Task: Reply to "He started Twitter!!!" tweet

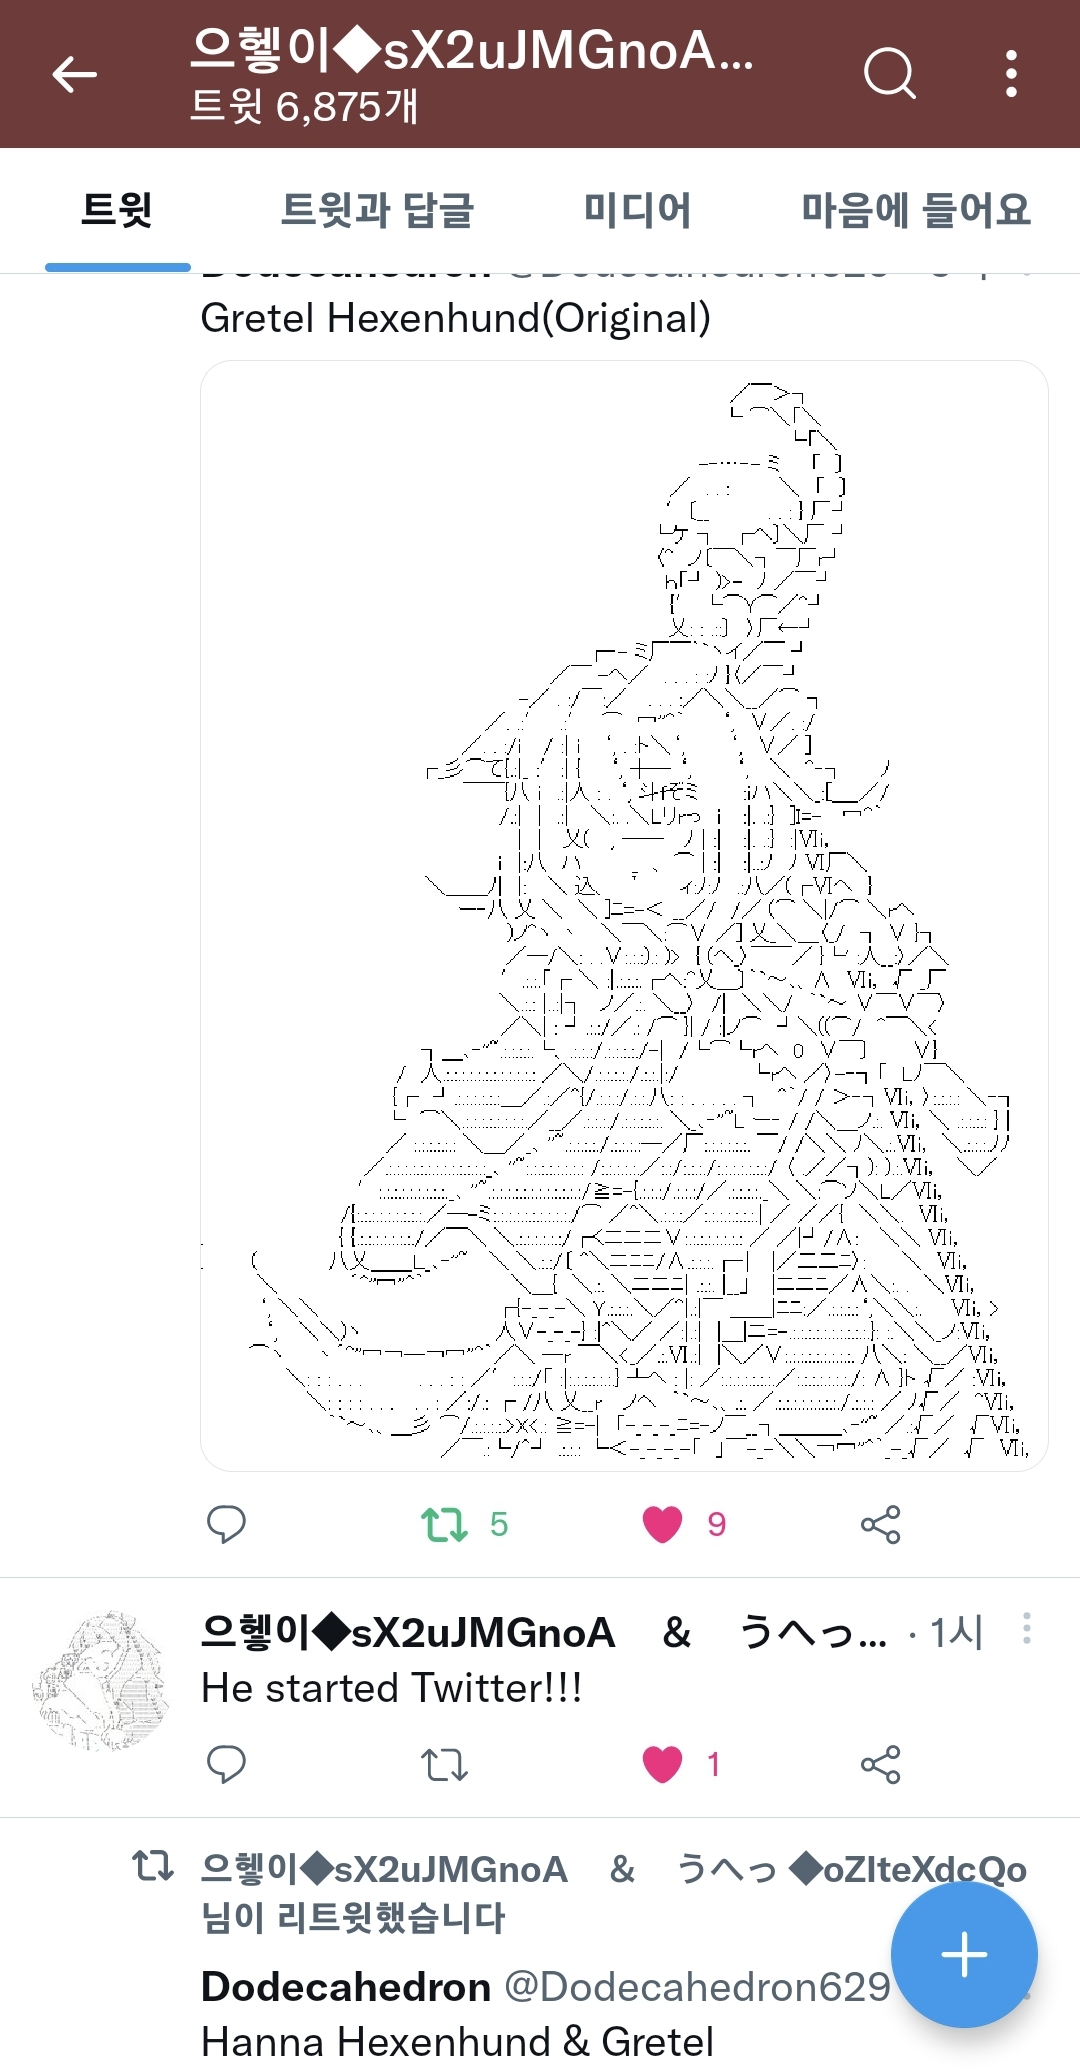Action: click(226, 1764)
